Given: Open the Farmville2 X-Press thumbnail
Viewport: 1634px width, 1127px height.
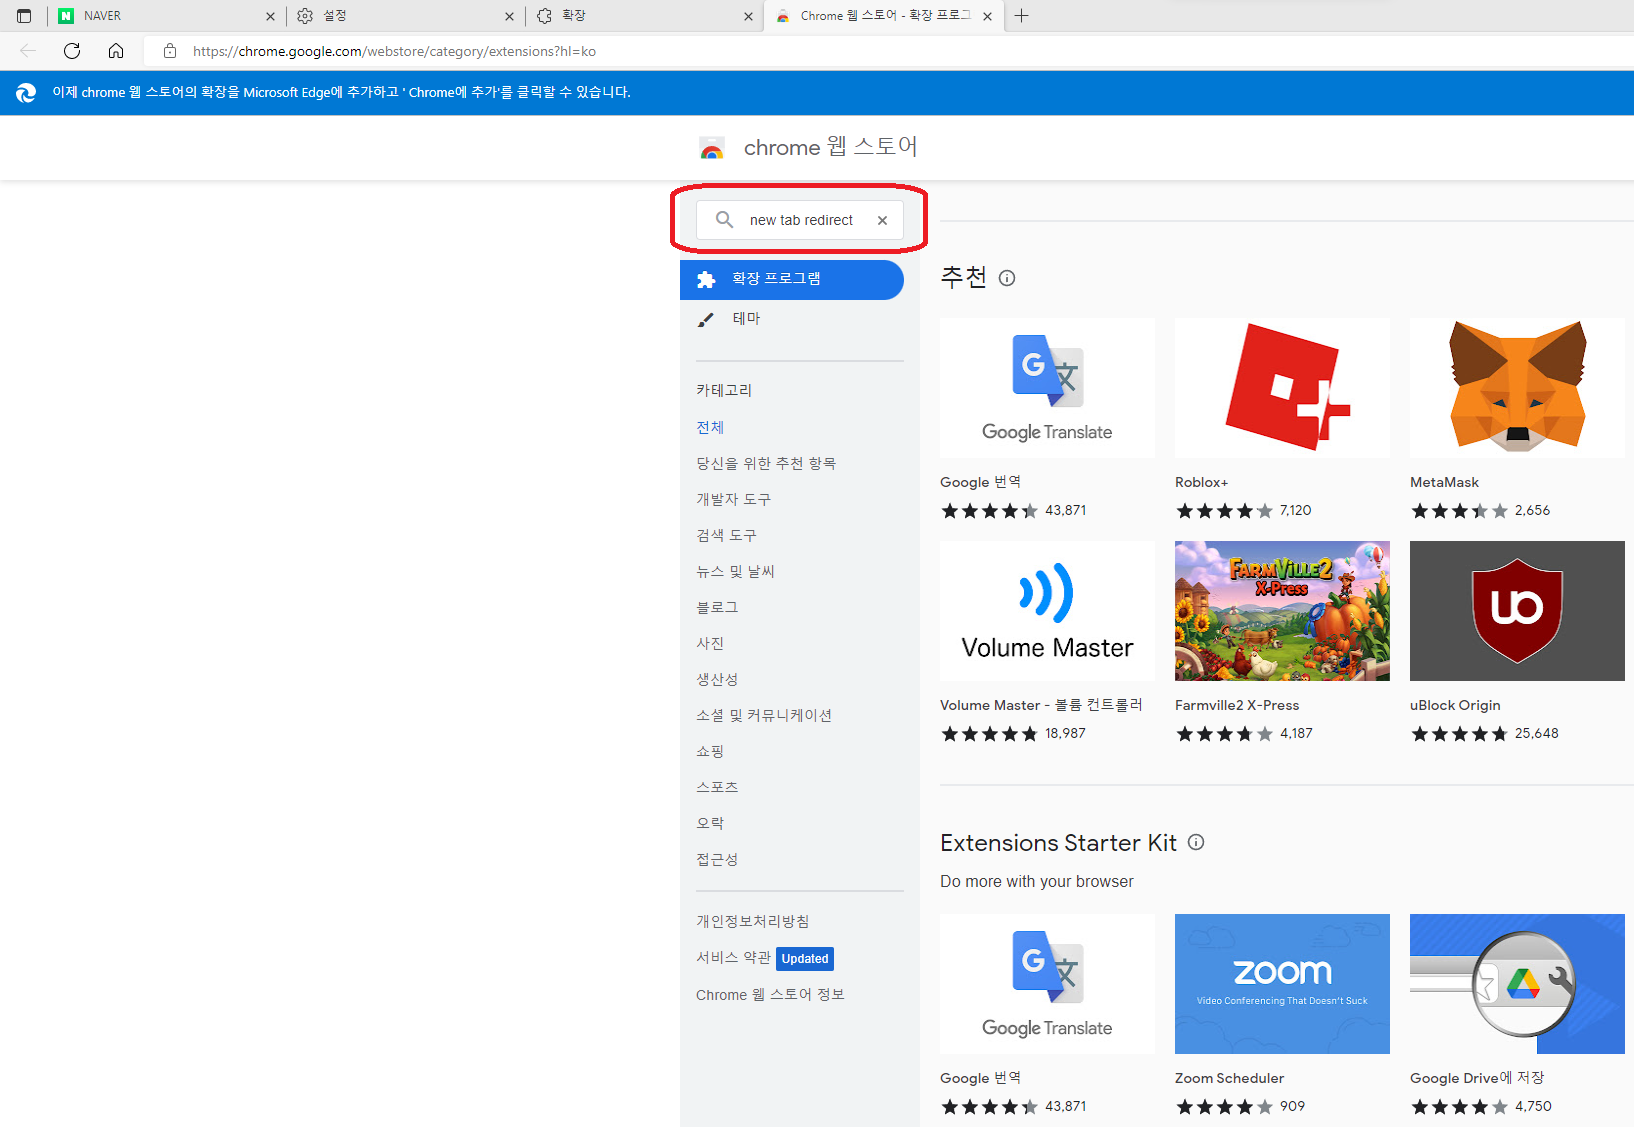Looking at the screenshot, I should 1282,611.
